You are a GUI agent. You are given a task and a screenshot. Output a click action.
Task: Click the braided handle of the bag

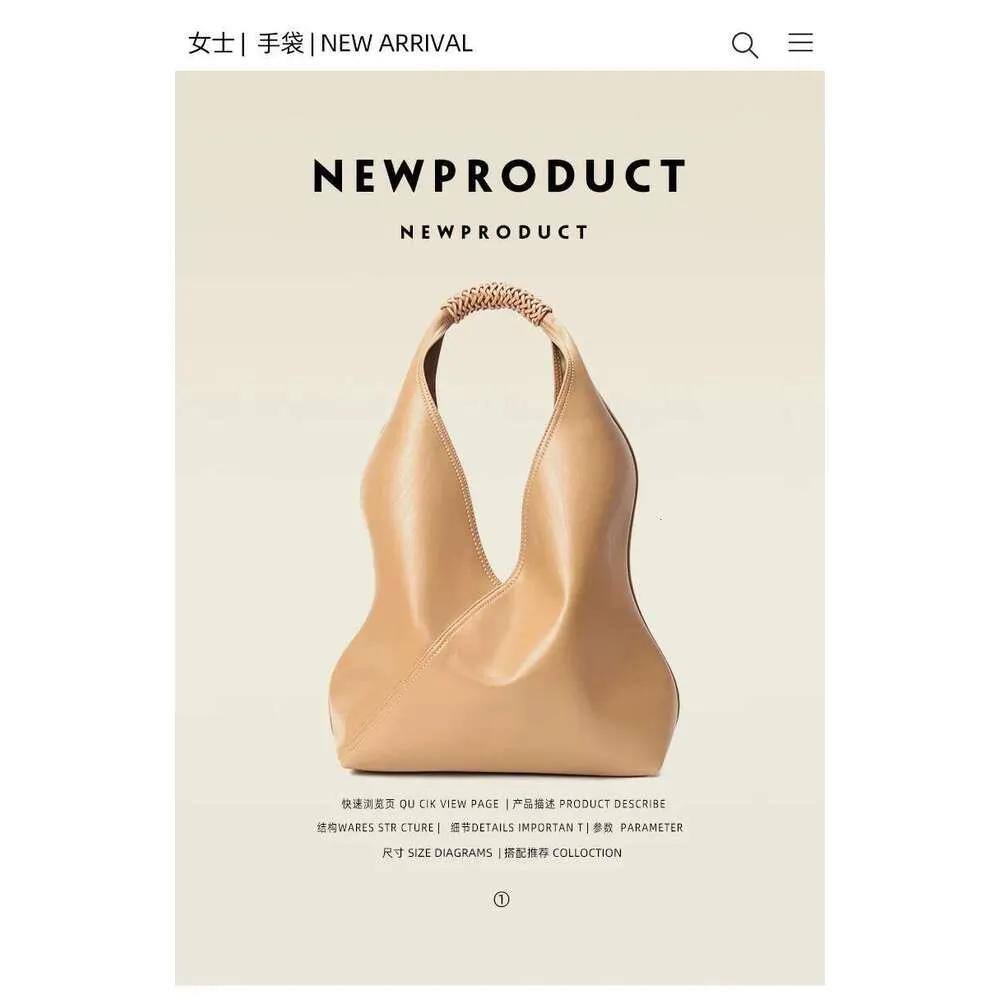pyautogui.click(x=497, y=303)
